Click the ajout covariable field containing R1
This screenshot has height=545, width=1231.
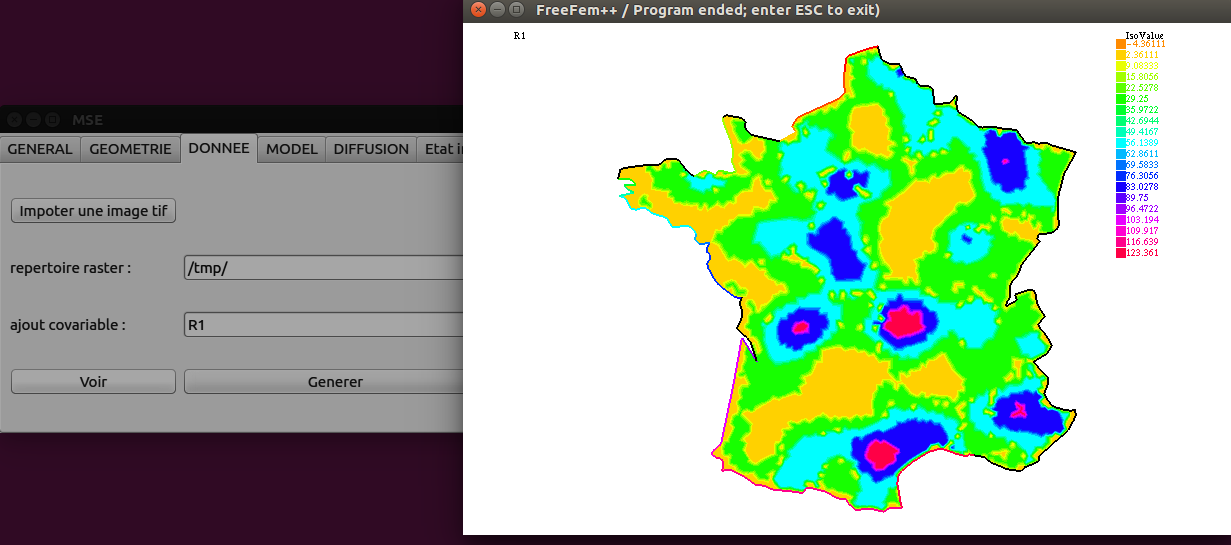(322, 325)
